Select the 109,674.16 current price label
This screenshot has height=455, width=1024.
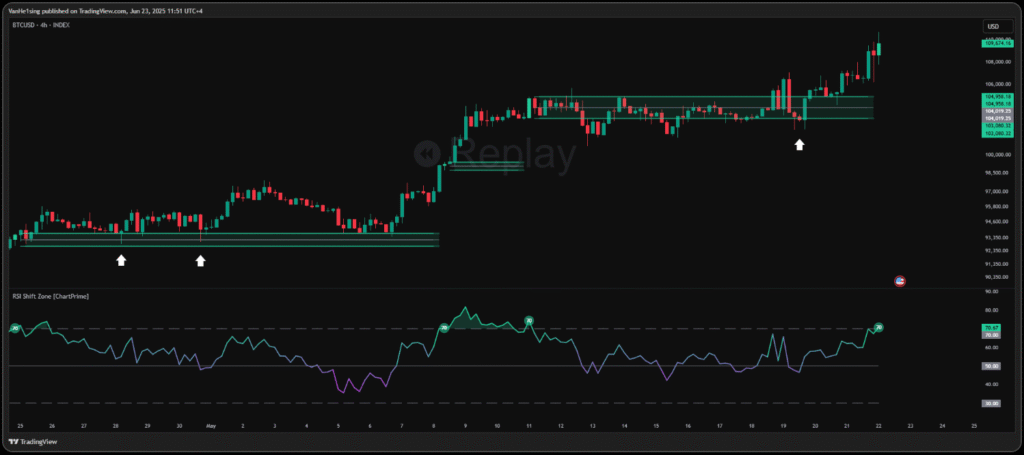(x=998, y=43)
